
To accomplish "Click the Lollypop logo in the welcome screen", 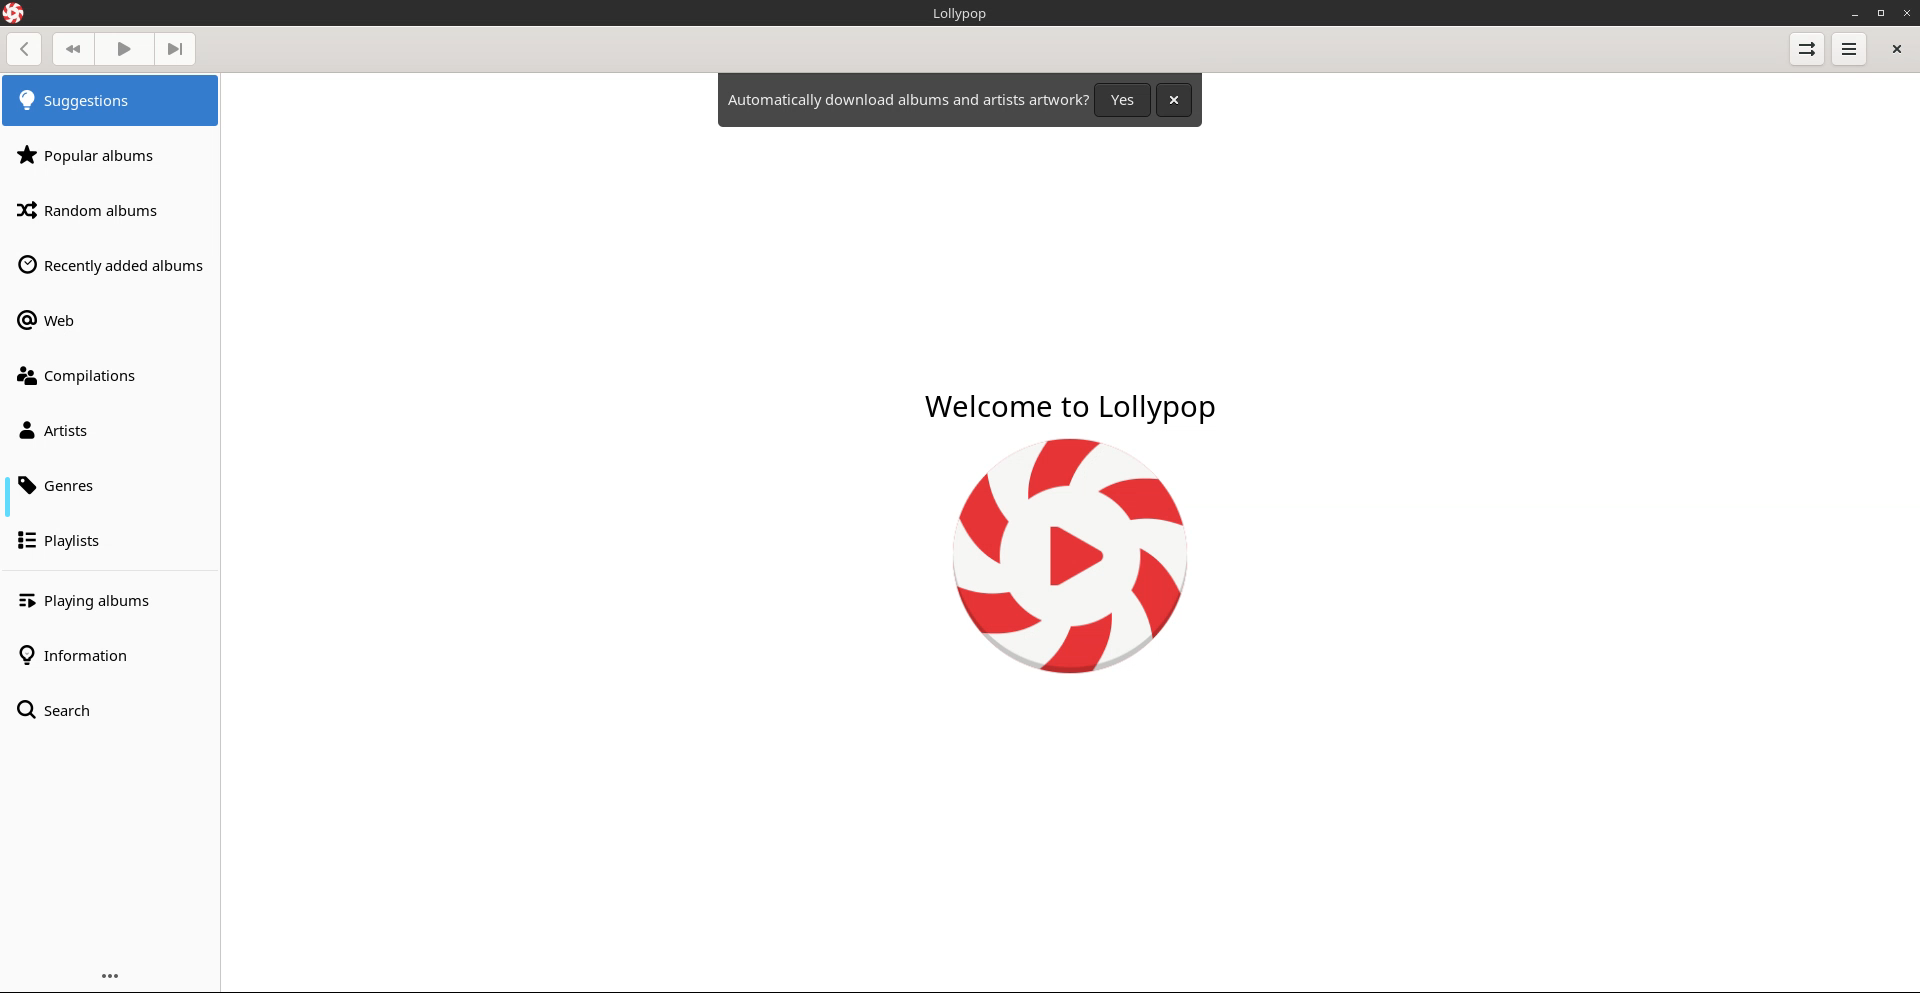I will point(1070,556).
